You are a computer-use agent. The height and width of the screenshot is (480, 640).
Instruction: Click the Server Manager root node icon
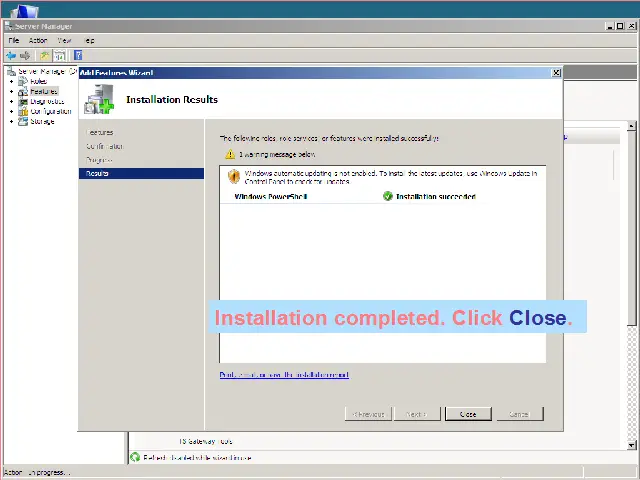(x=11, y=71)
